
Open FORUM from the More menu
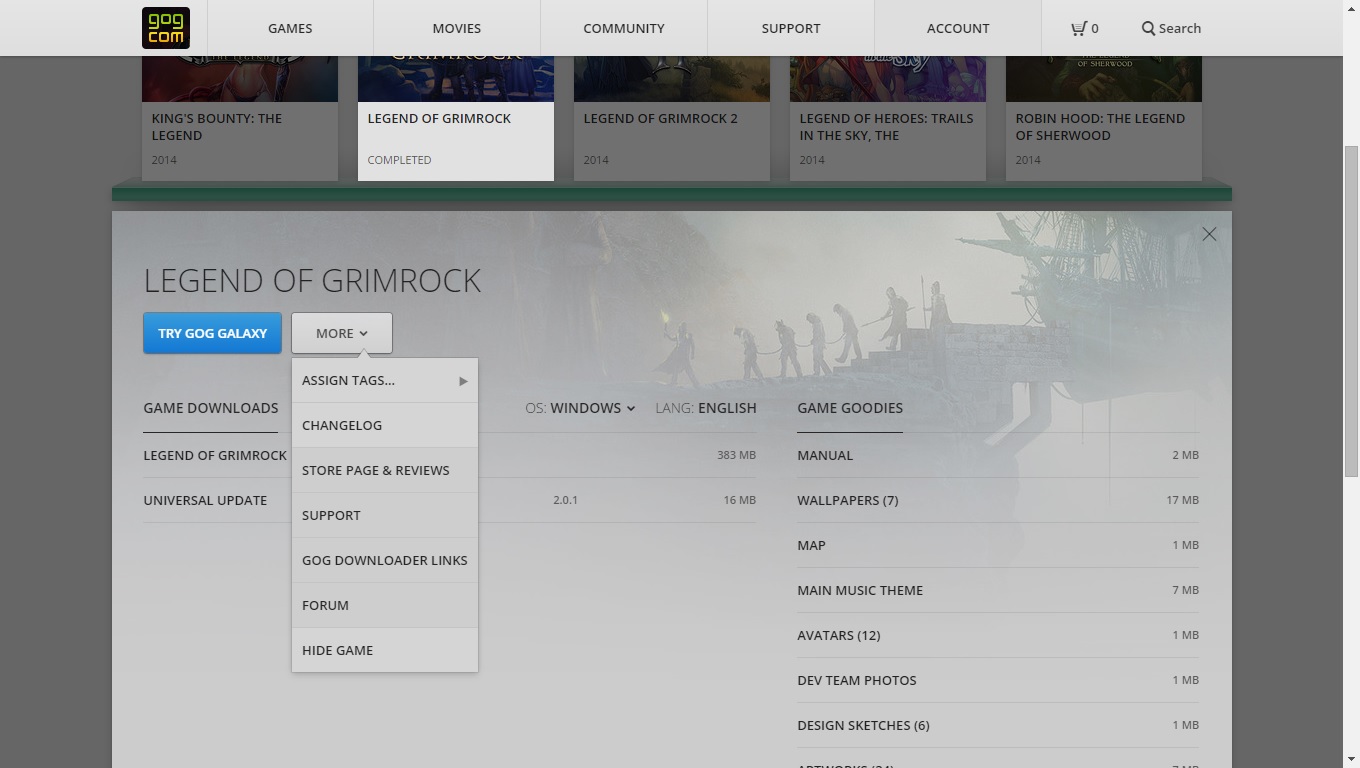(x=385, y=605)
